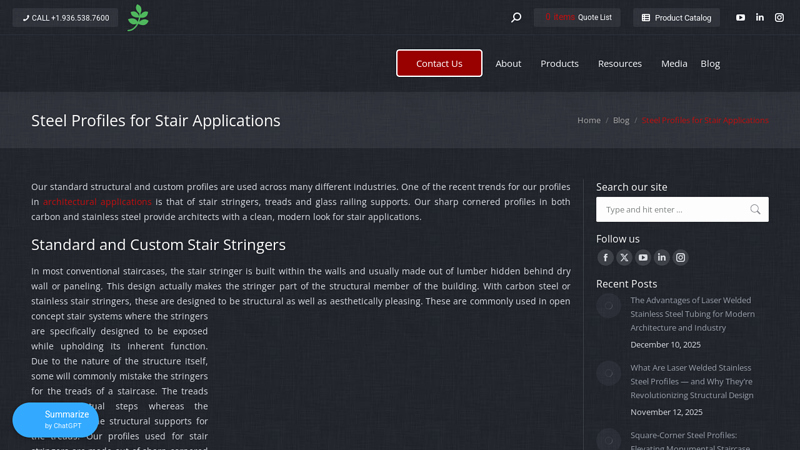Click X (Twitter) icon under Follow us
The height and width of the screenshot is (450, 800).
point(624,257)
